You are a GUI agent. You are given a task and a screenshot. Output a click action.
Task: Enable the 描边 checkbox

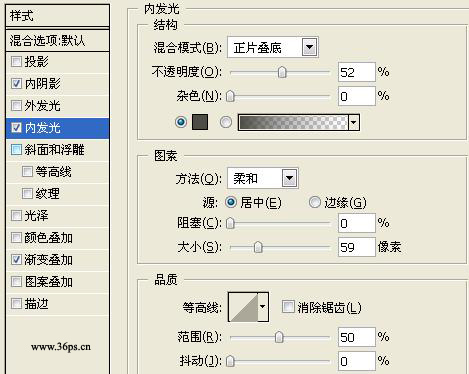point(16,304)
